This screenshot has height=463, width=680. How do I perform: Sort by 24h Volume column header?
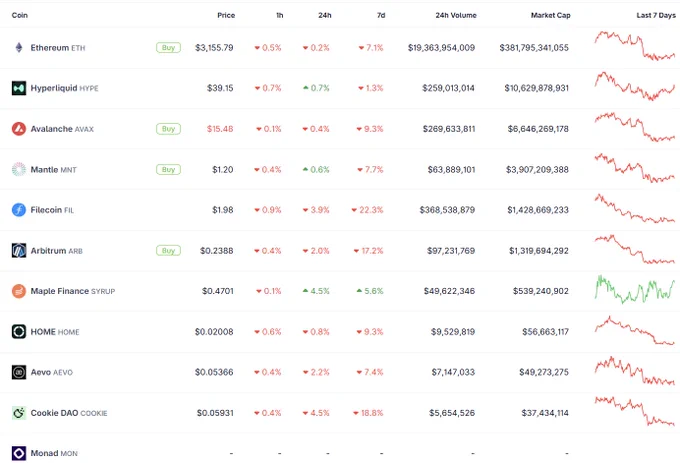click(456, 15)
